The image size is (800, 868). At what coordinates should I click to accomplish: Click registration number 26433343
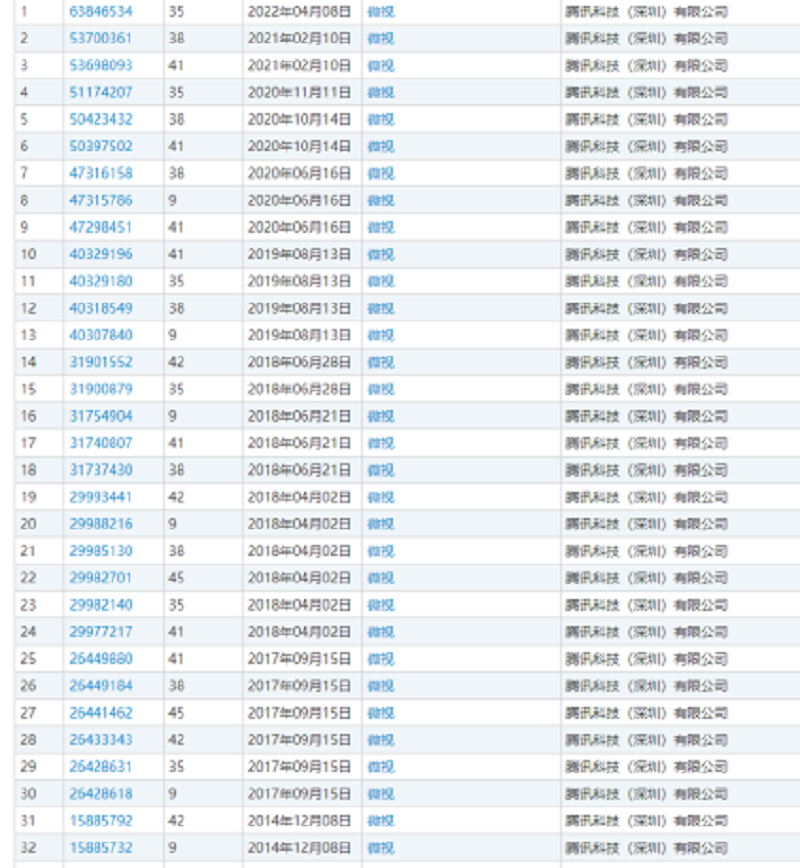(100, 740)
